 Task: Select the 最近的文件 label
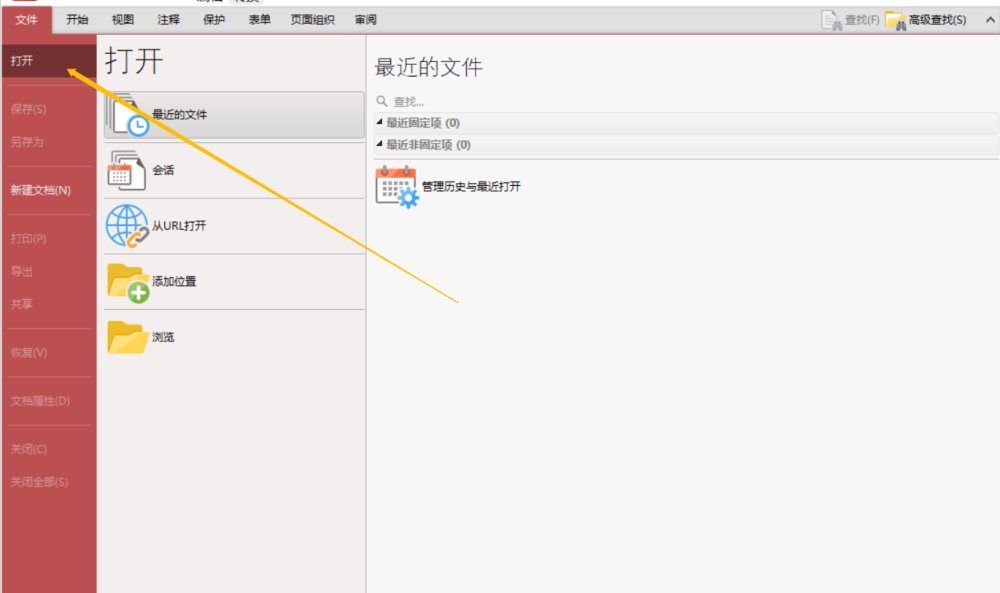point(179,115)
